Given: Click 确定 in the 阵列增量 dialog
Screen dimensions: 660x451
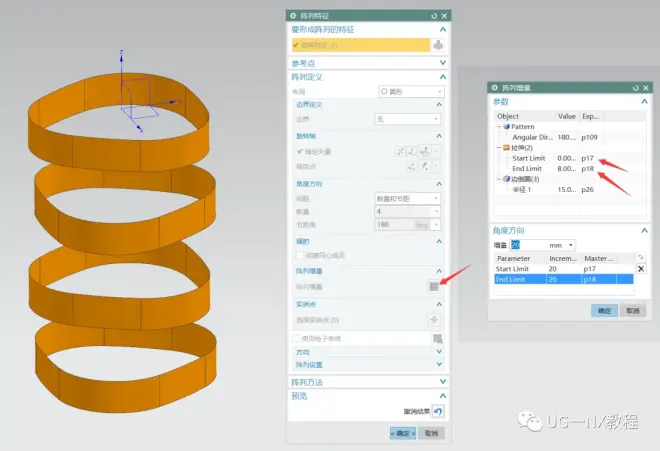Looking at the screenshot, I should (603, 311).
